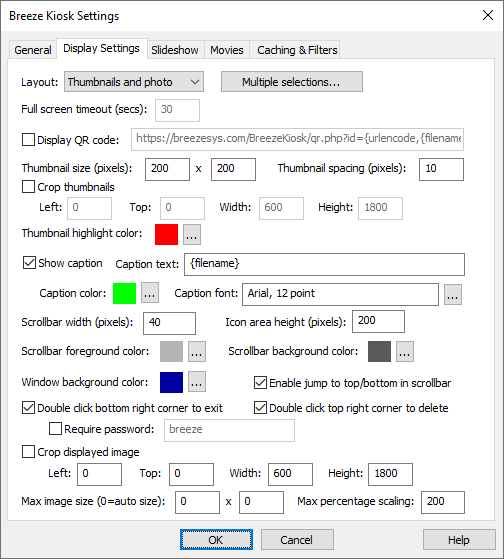Click the Full screen timeout field
This screenshot has height=559, width=504.
click(177, 110)
